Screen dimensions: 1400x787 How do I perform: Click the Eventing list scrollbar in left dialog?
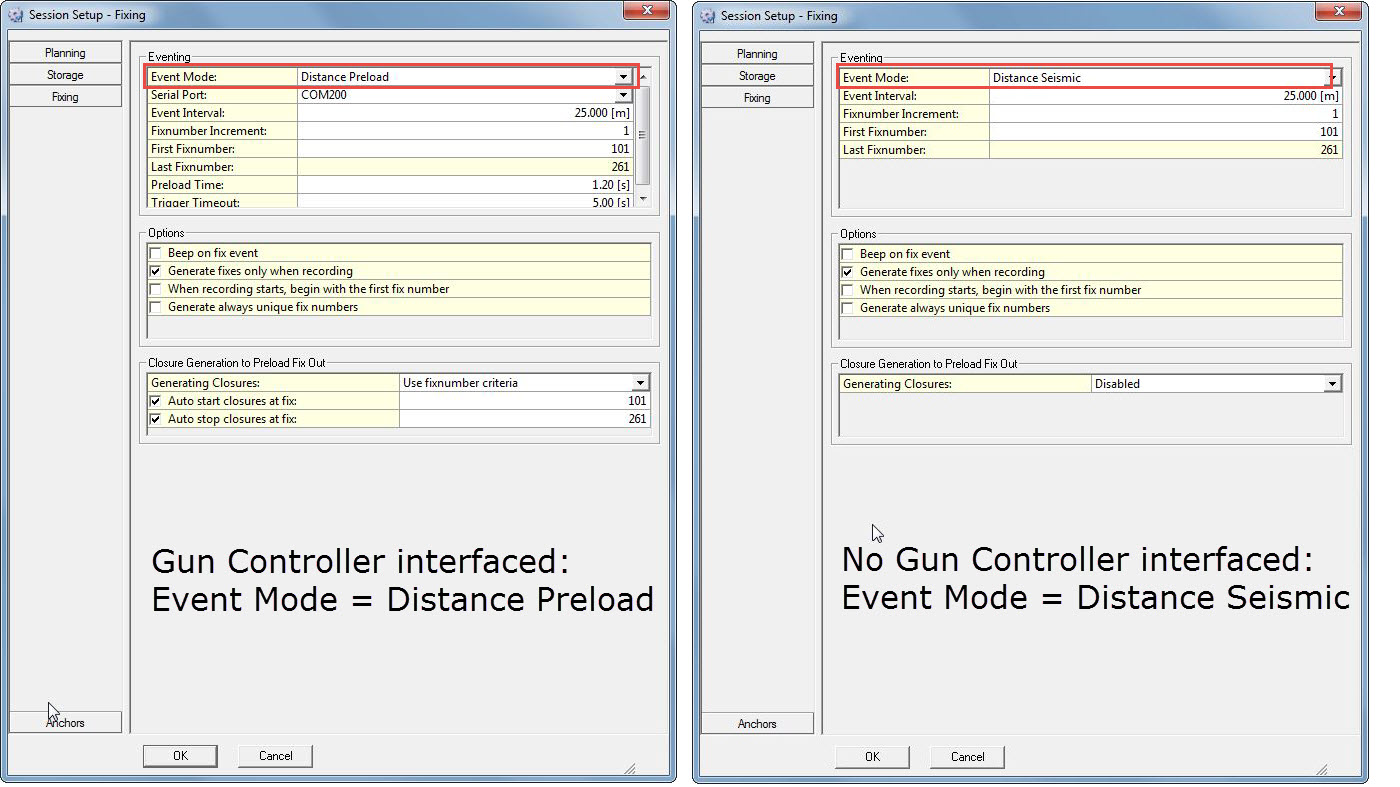coord(643,134)
